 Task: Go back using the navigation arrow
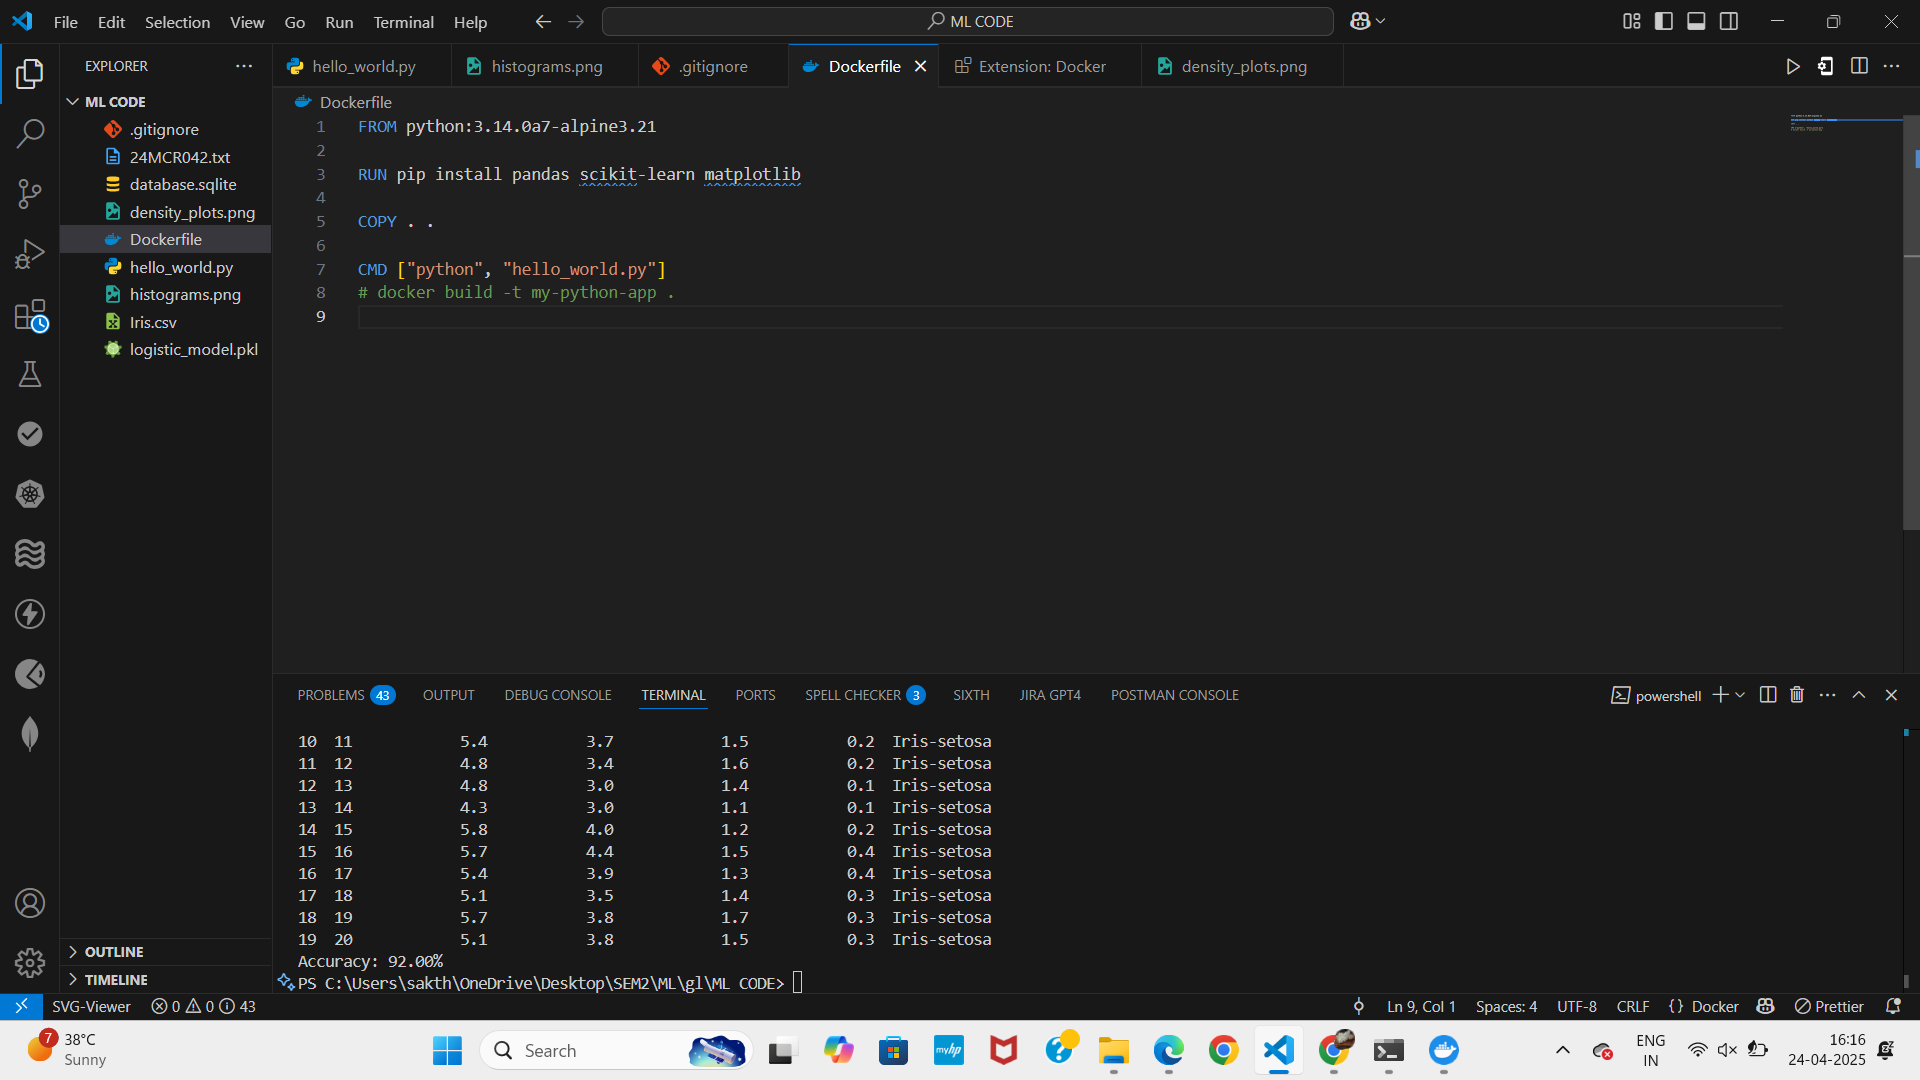click(x=543, y=21)
